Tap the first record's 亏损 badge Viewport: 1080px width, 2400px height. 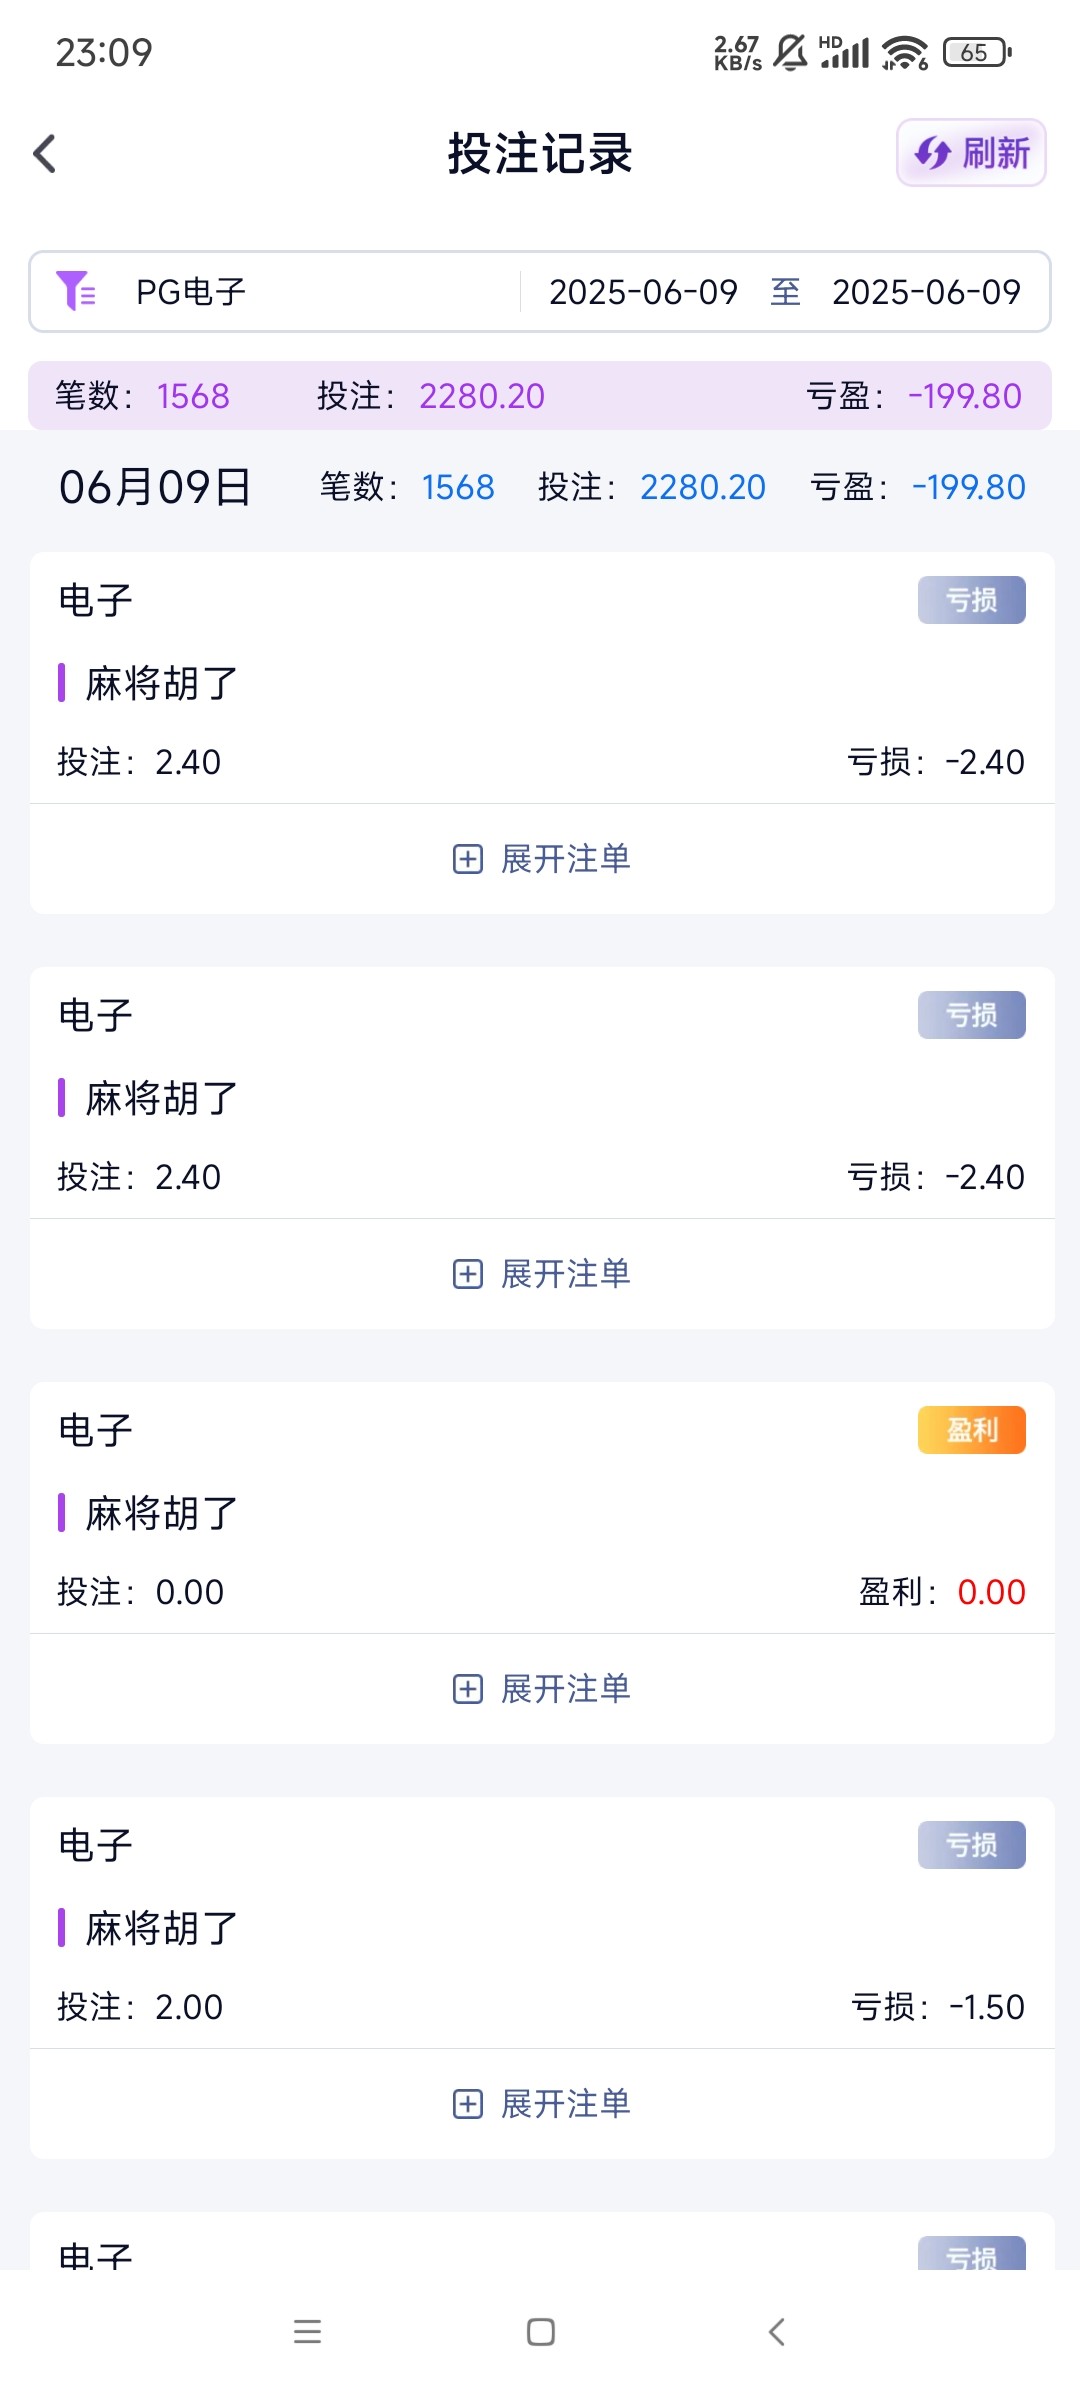(971, 600)
